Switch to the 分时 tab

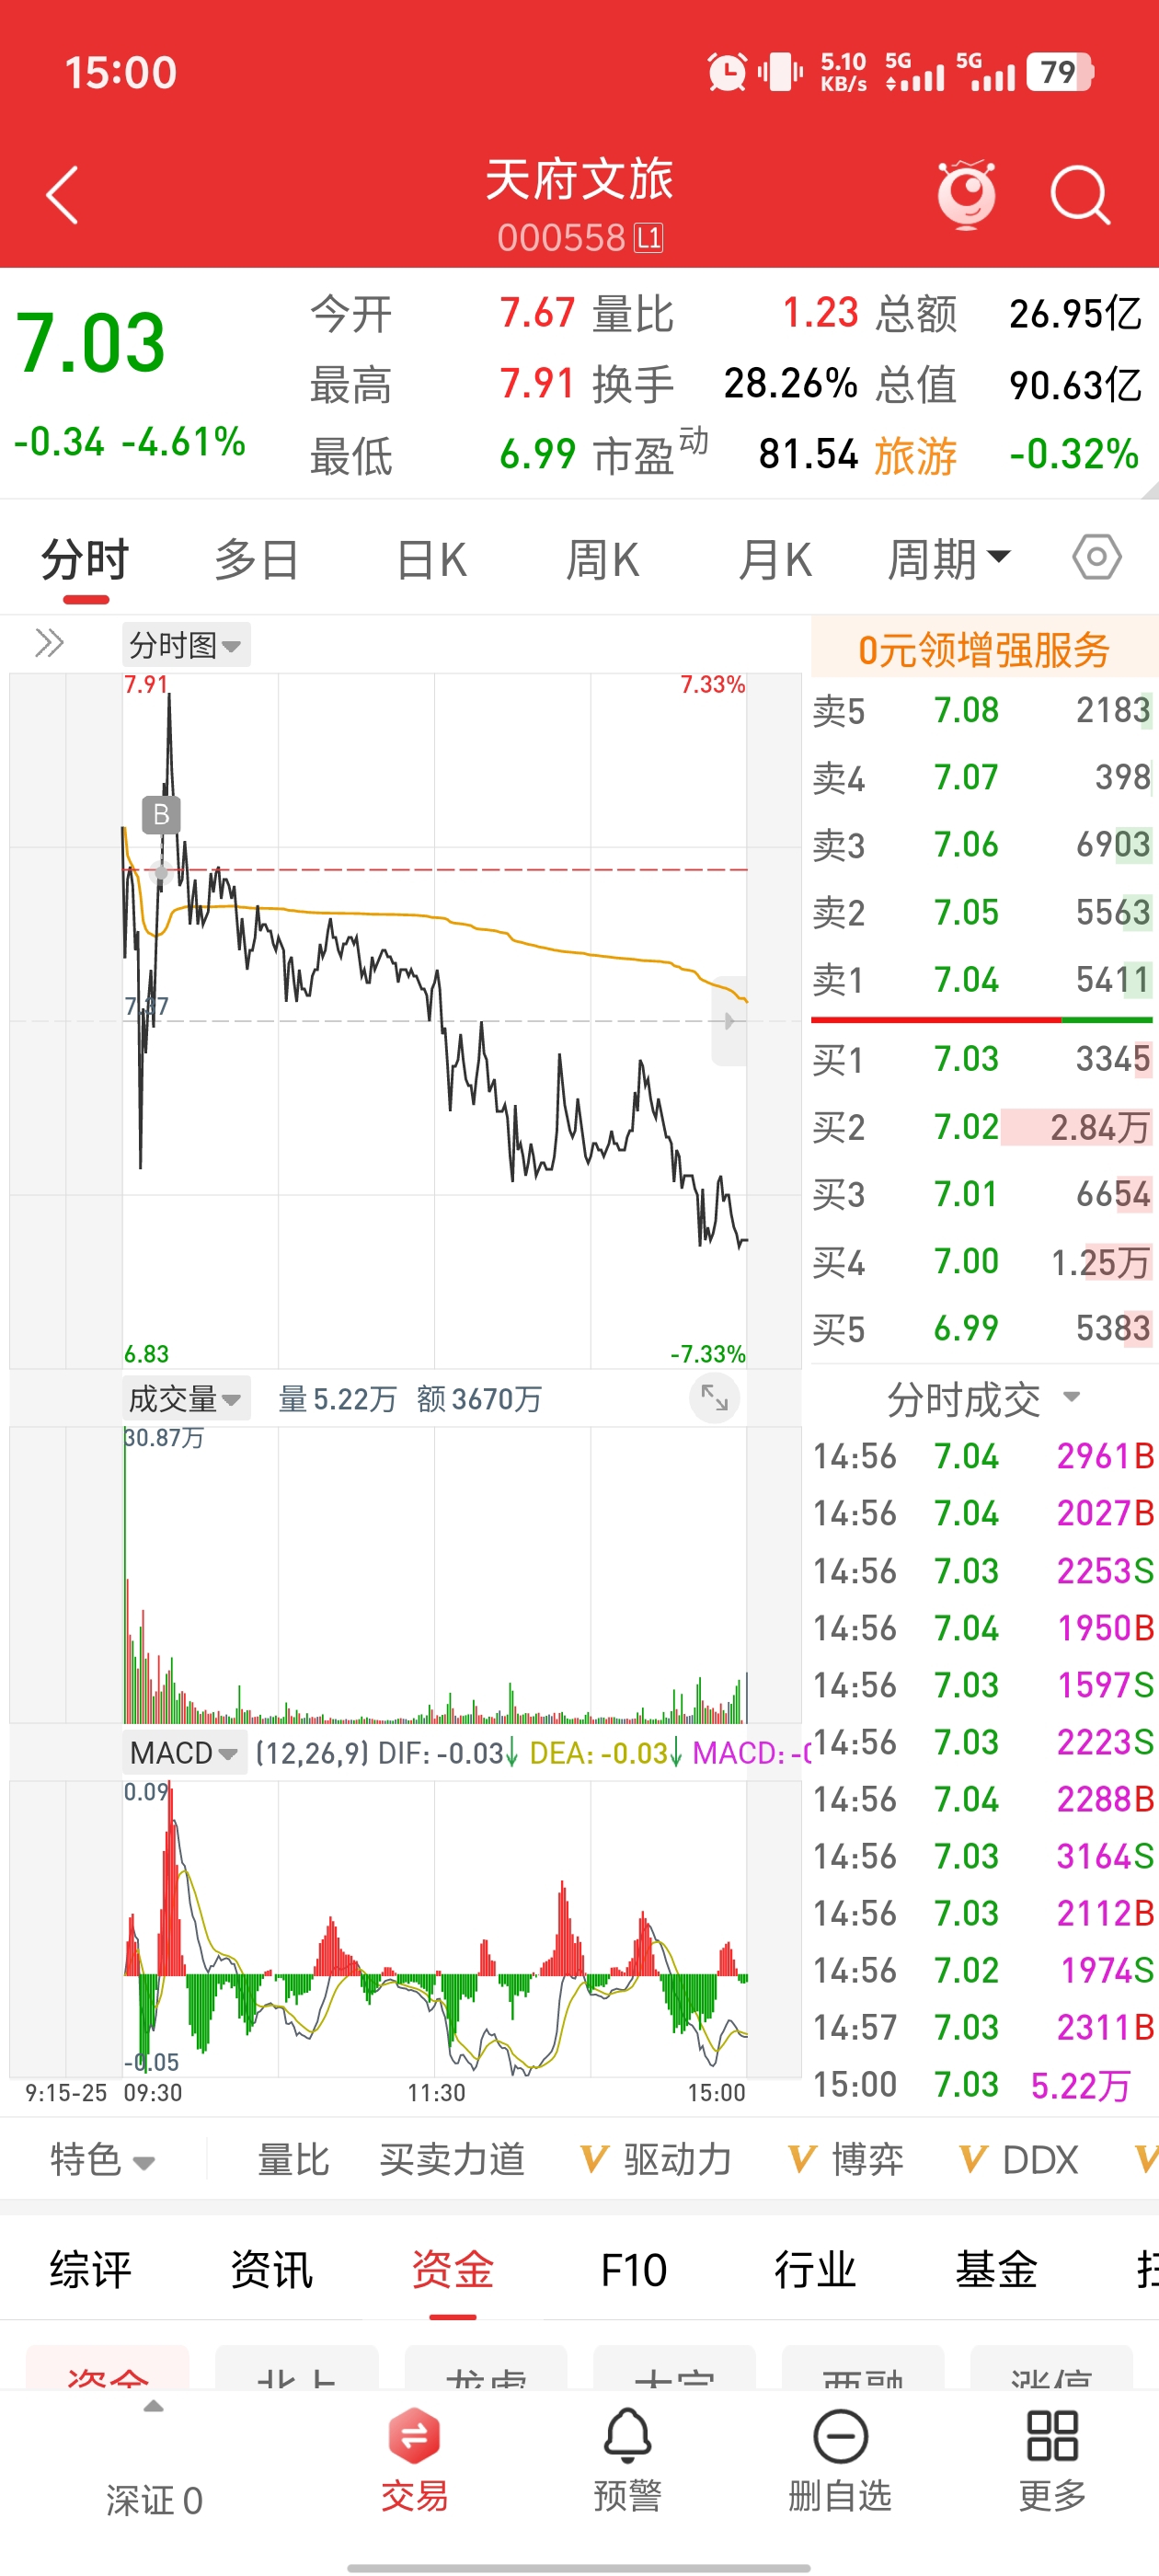point(85,558)
